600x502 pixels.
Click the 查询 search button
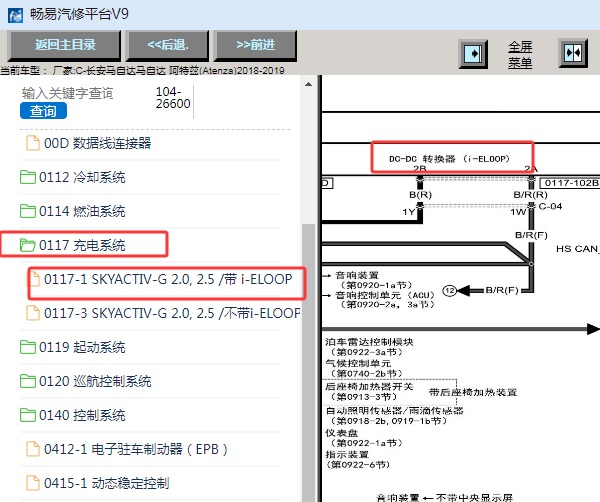(43, 111)
